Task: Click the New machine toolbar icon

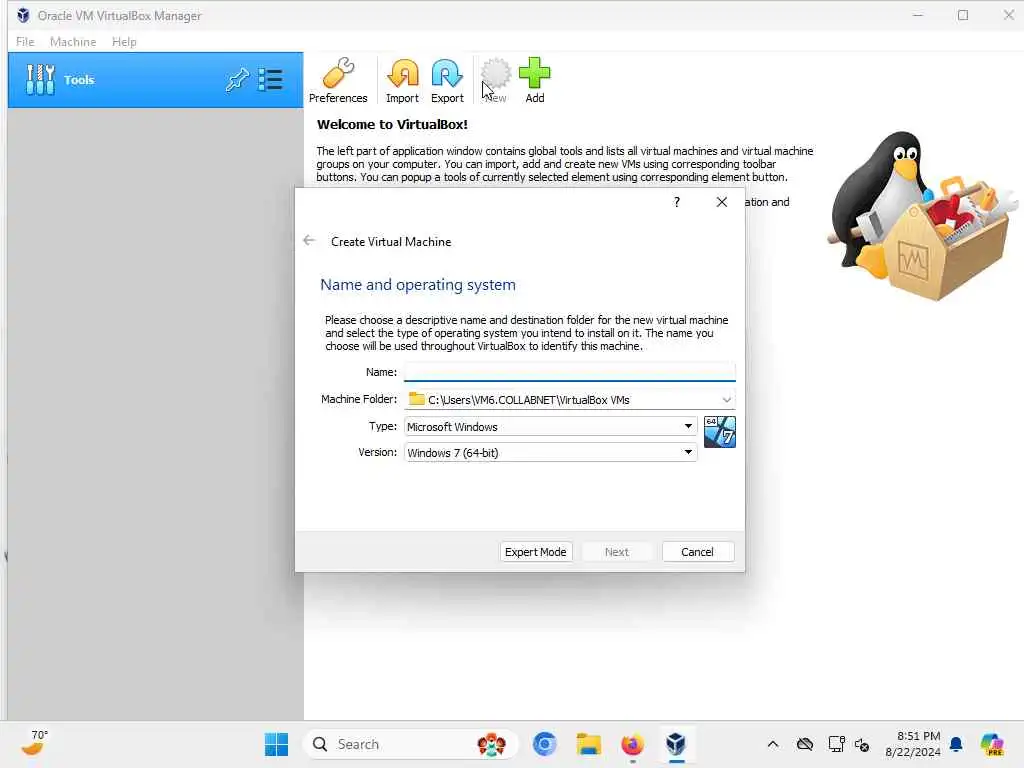Action: (496, 80)
